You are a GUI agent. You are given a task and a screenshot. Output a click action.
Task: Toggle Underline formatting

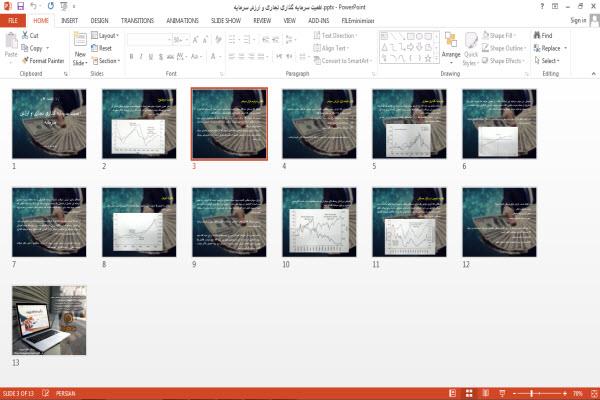(x=151, y=57)
